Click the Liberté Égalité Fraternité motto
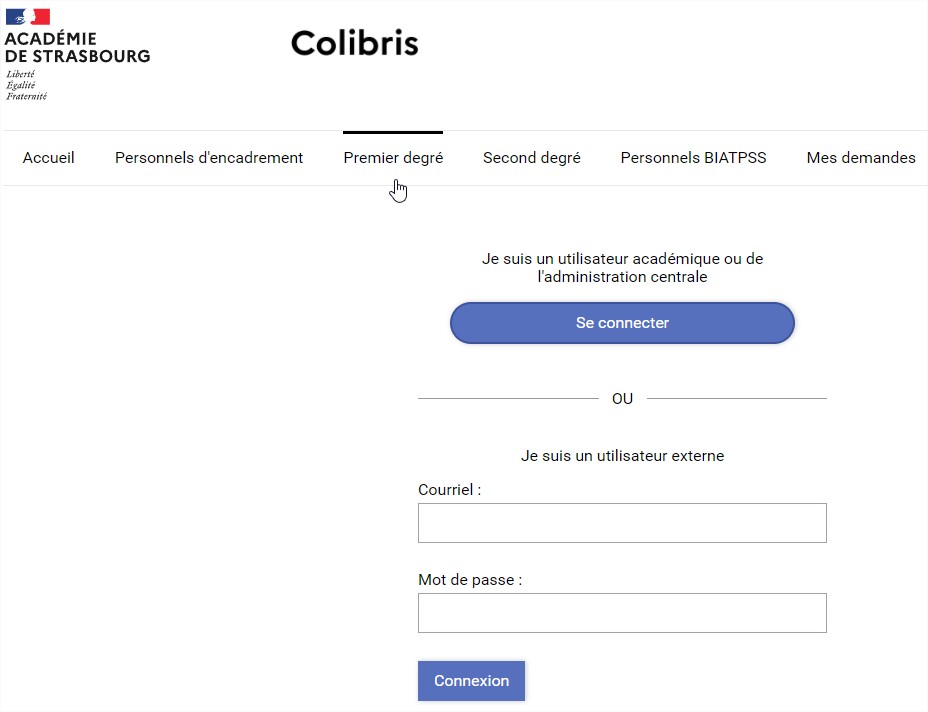The height and width of the screenshot is (712, 928). [x=27, y=85]
